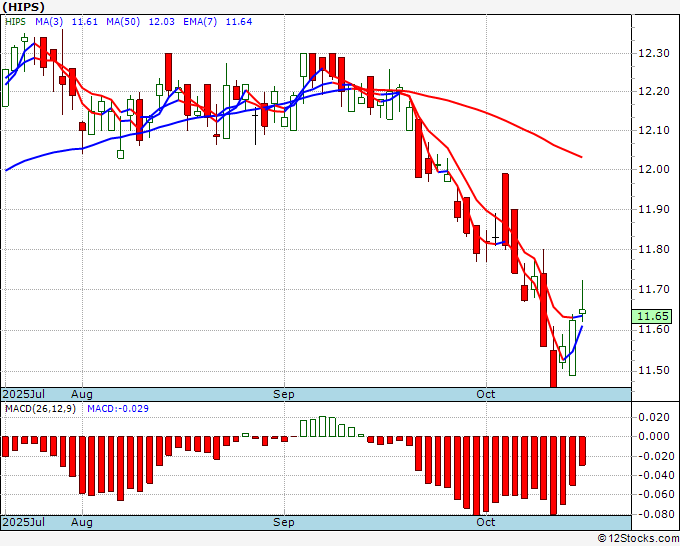
Task: Click the 12.20 price axis label
Action: (654, 92)
